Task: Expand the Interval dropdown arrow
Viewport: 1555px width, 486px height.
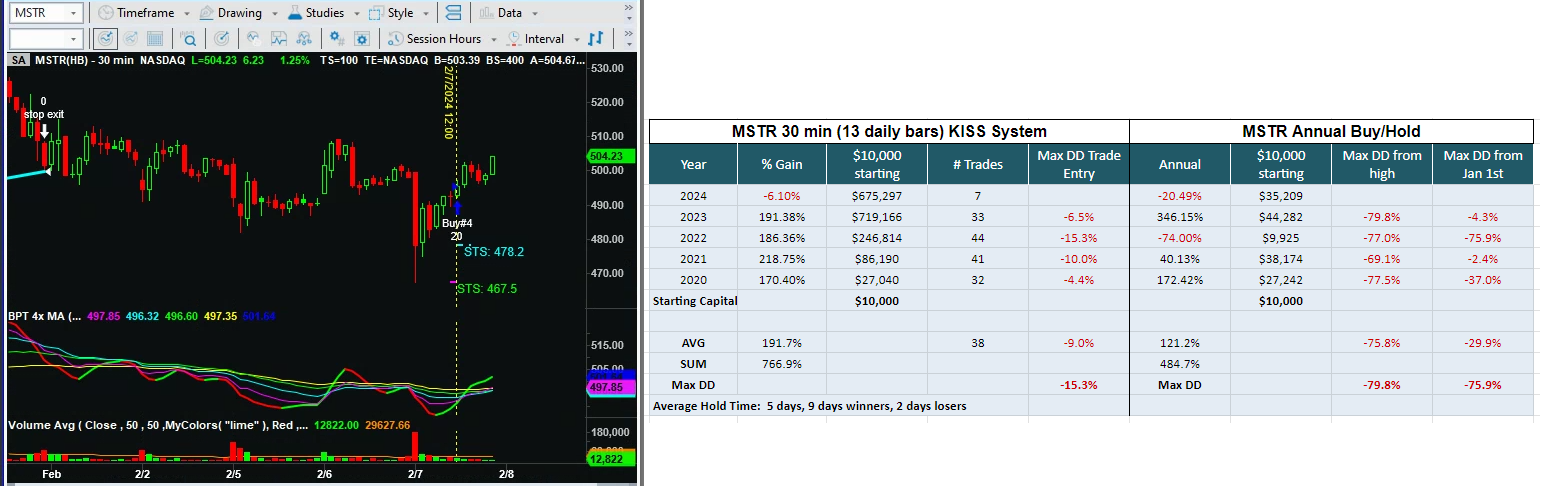Action: click(576, 39)
